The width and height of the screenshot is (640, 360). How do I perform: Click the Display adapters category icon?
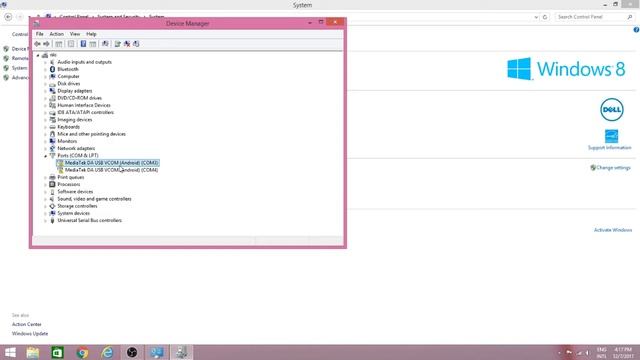pyautogui.click(x=52, y=91)
